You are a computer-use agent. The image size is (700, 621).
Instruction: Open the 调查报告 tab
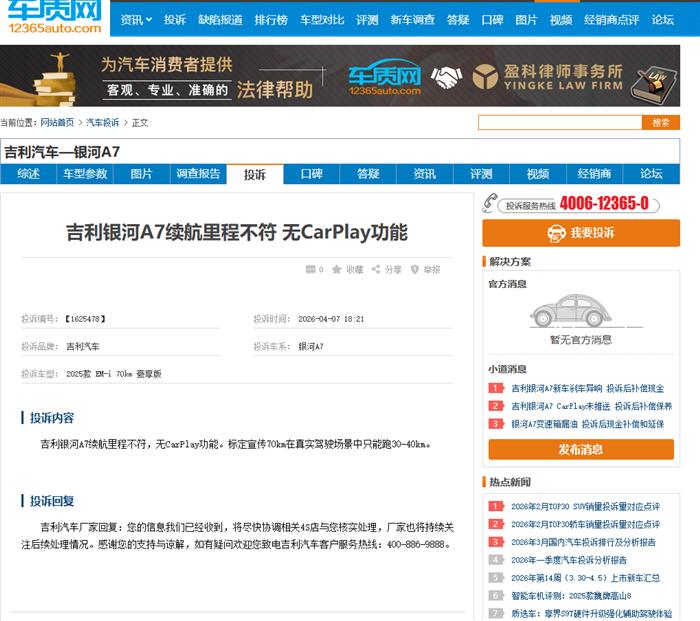pos(198,174)
